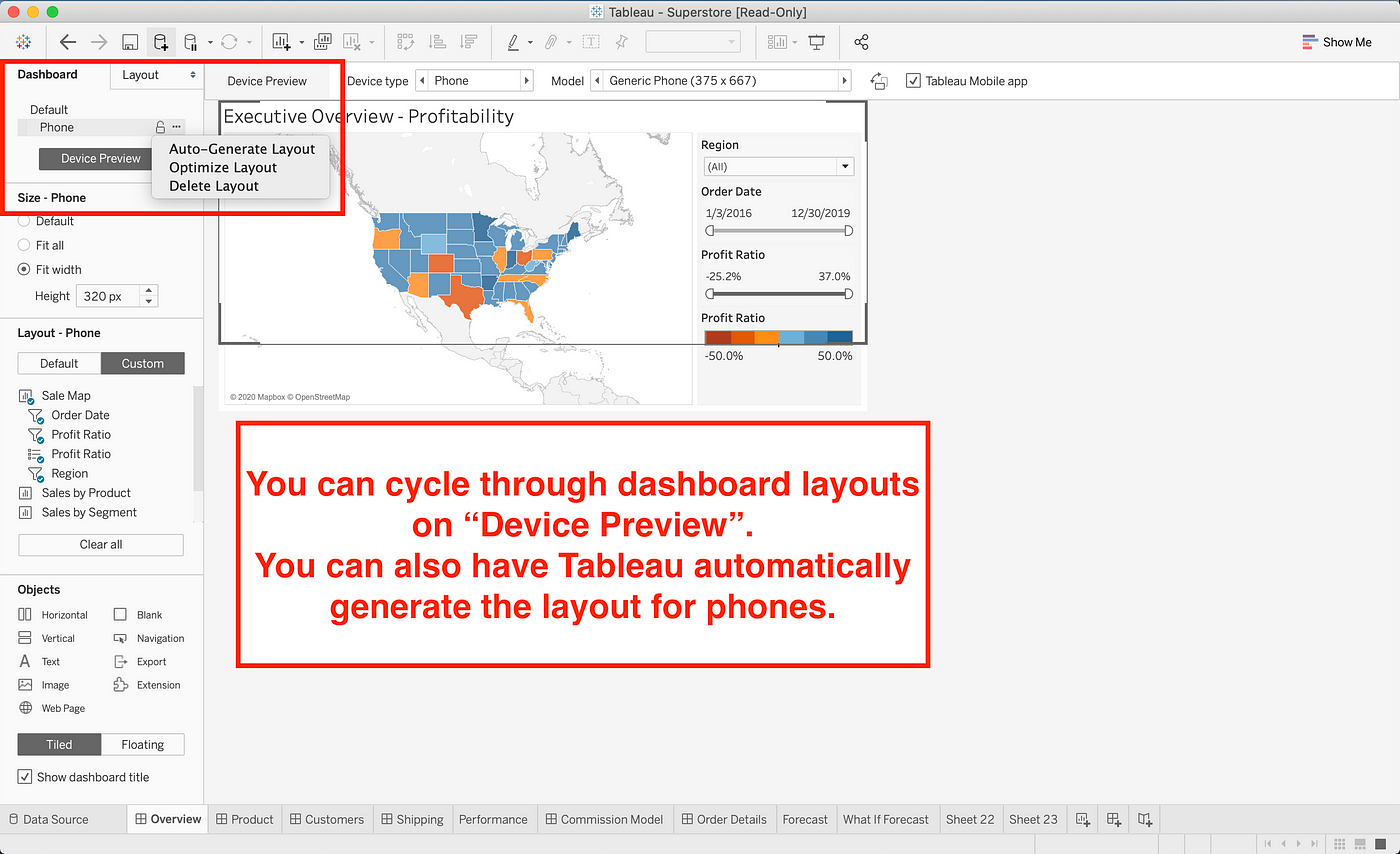Click new dashboard icon in tab bar
This screenshot has width=1400, height=854.
pos(1114,819)
